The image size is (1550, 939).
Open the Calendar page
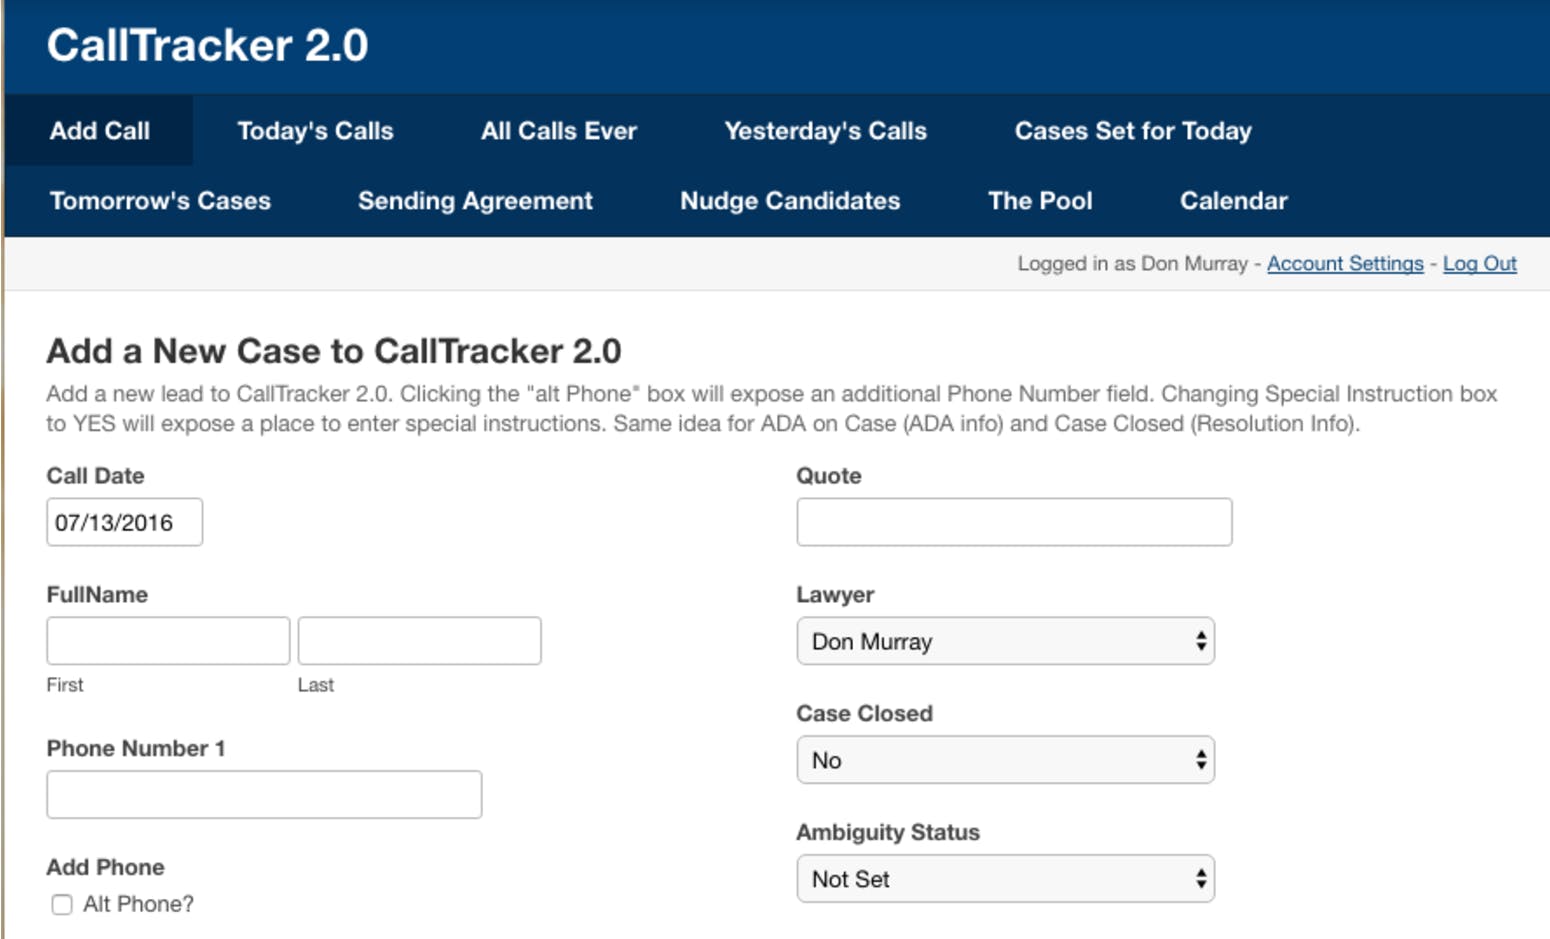[x=1233, y=200]
